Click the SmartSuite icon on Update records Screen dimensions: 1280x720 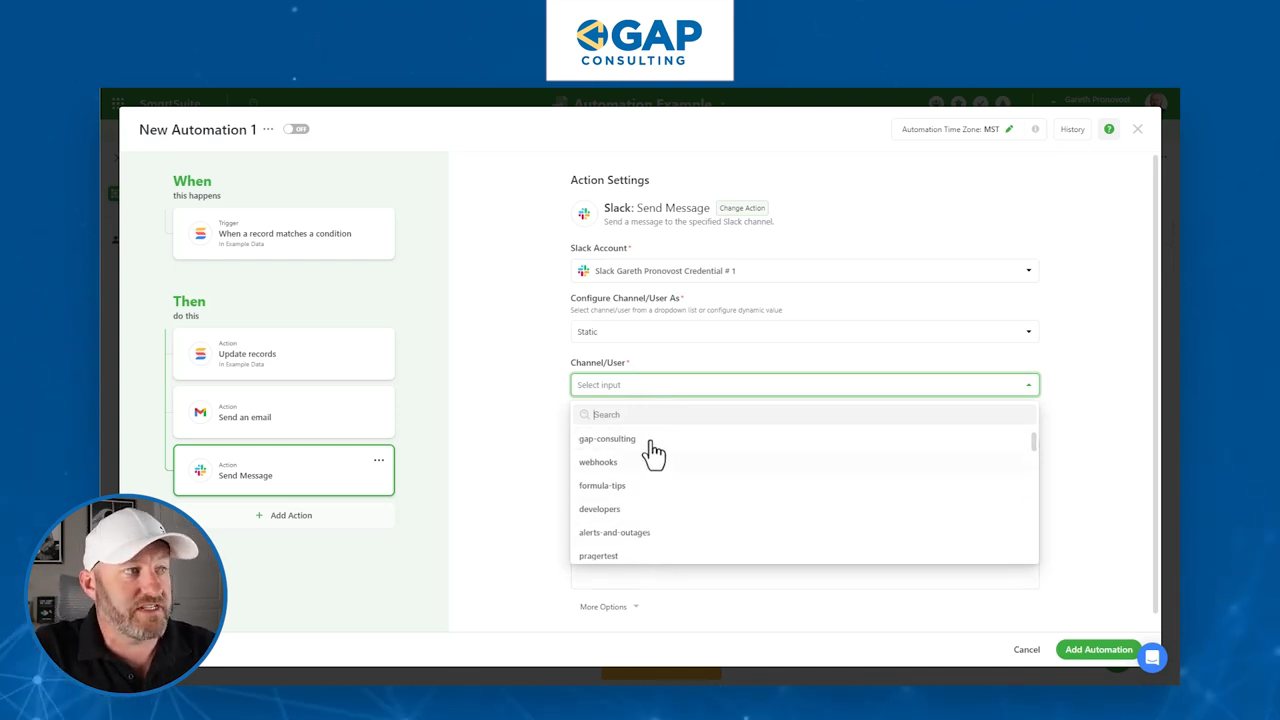(200, 353)
